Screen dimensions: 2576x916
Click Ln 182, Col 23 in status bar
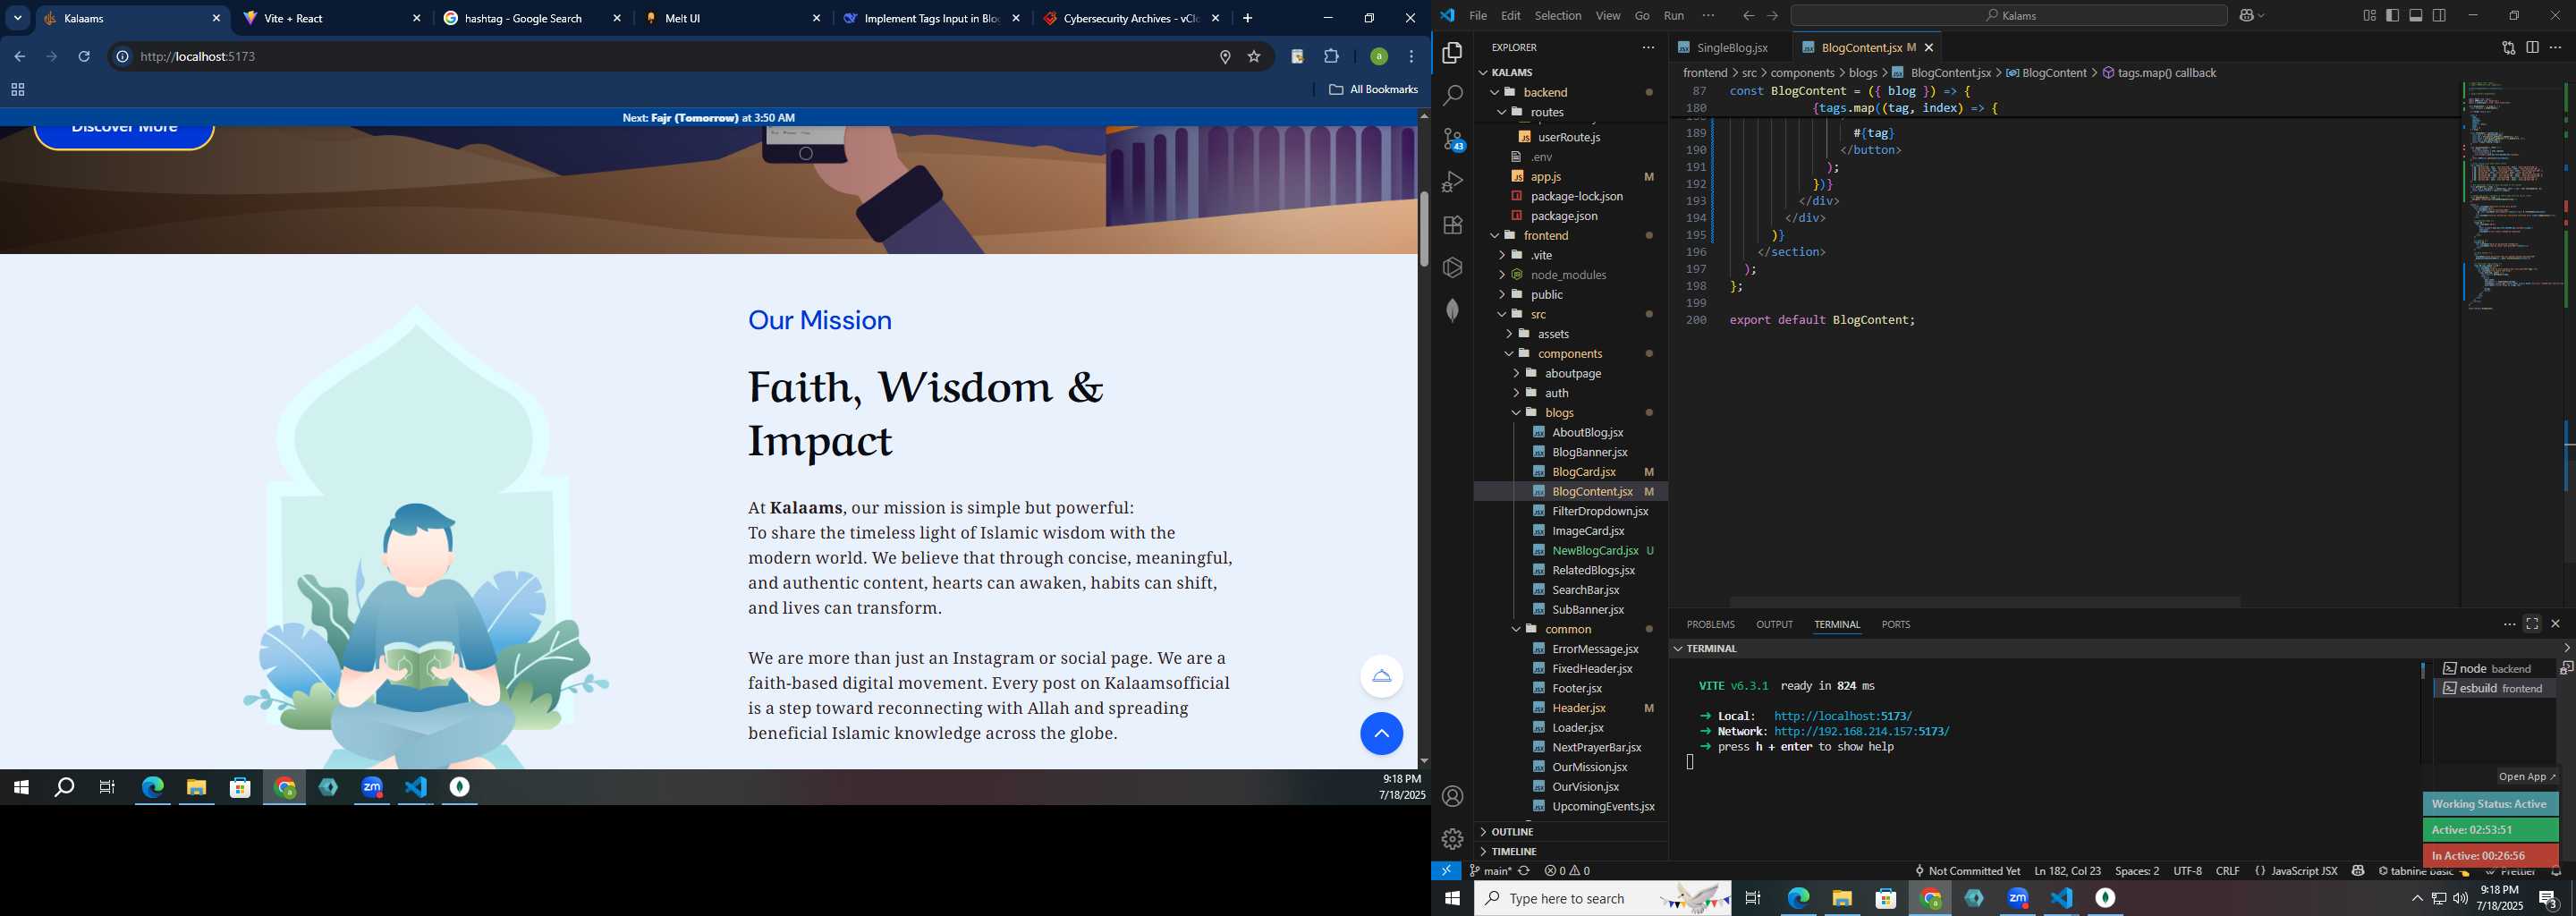tap(2067, 871)
